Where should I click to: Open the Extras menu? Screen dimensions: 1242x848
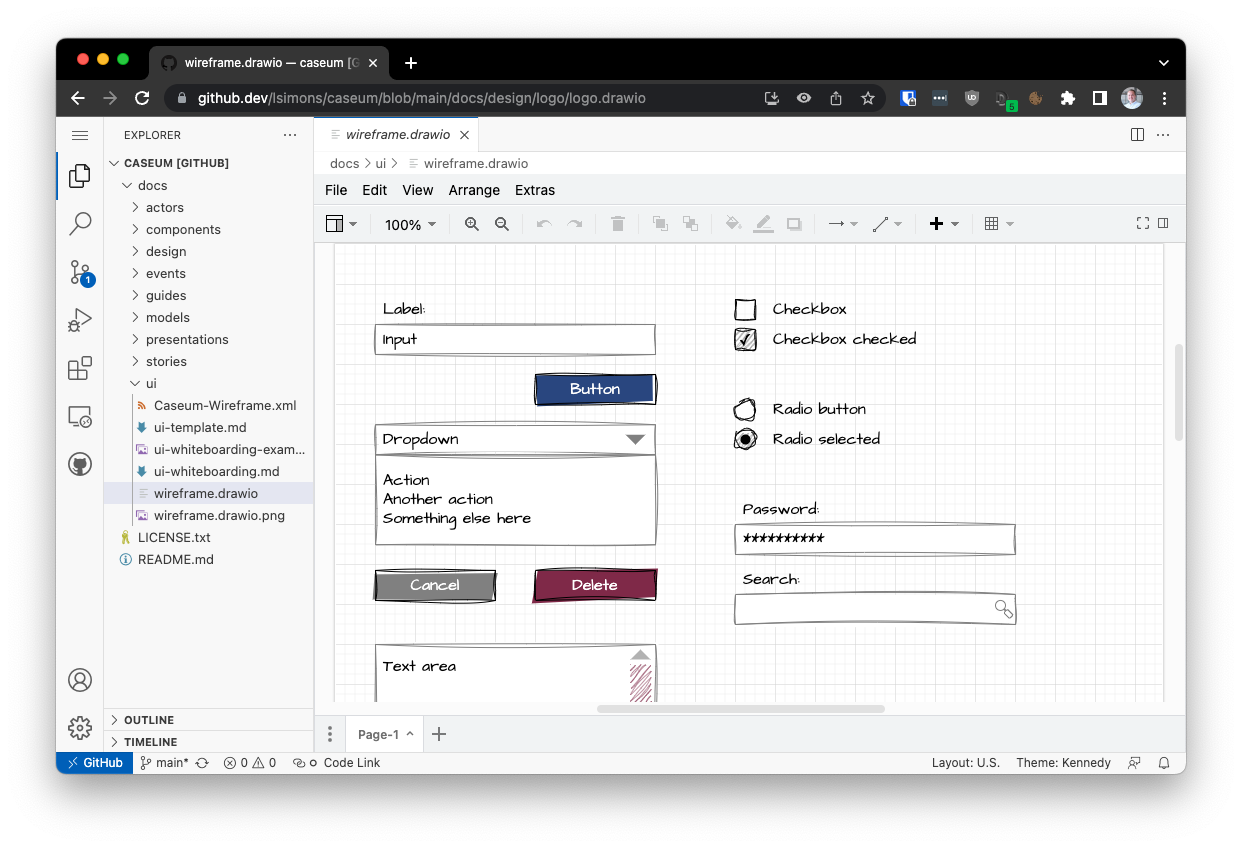click(x=535, y=190)
